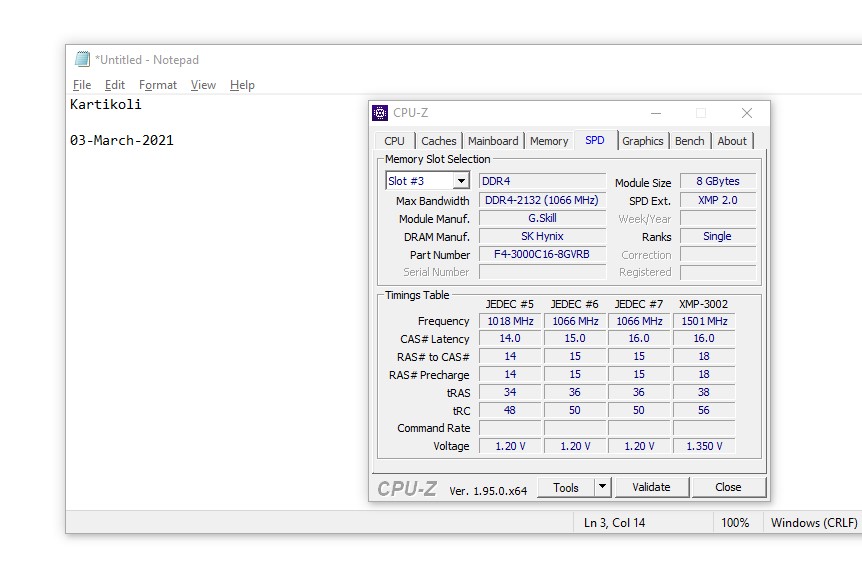Select the Mainboard tab
This screenshot has width=862, height=579.
(493, 141)
